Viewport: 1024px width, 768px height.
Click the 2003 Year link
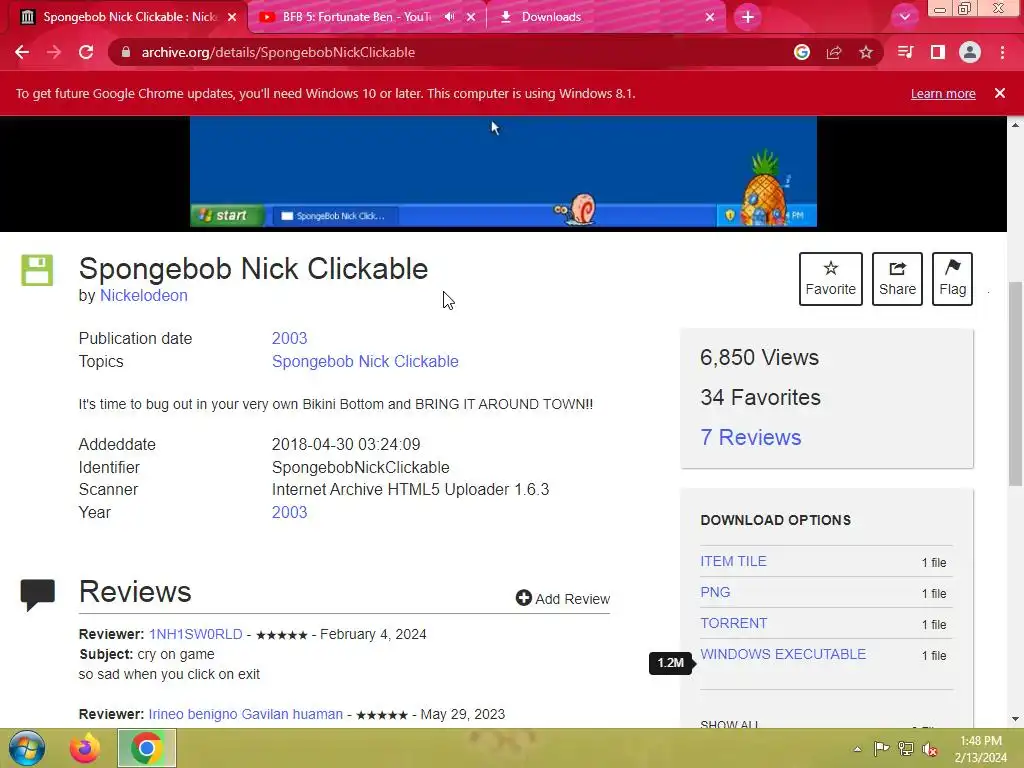(289, 512)
